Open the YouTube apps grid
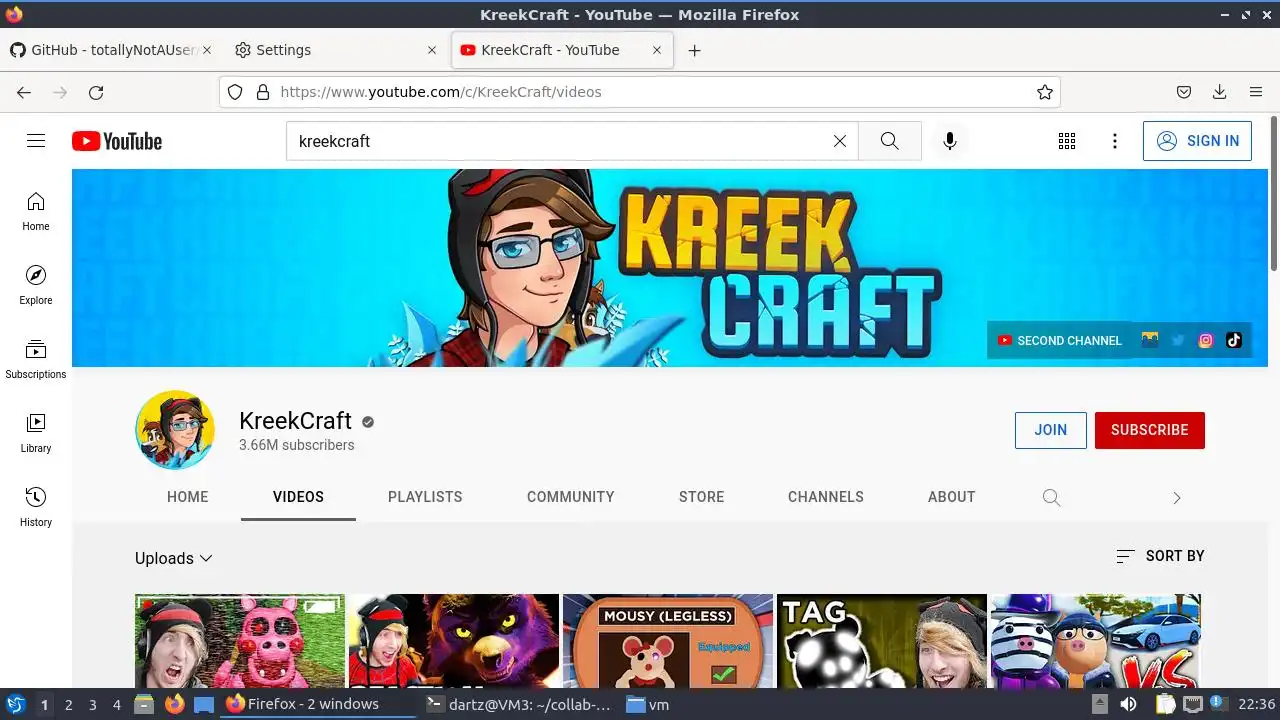1280x720 pixels. coord(1067,141)
